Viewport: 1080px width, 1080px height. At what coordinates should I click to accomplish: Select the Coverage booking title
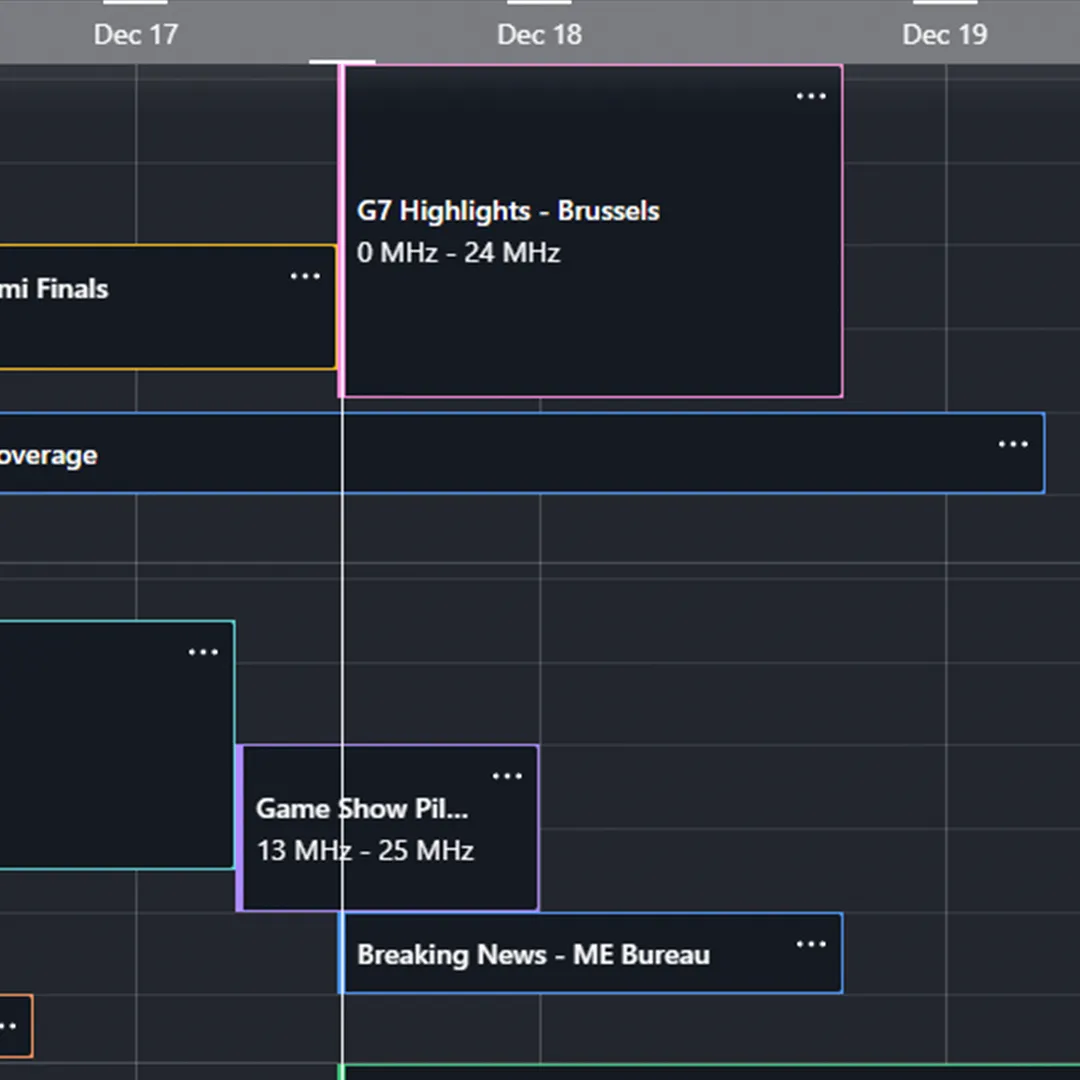48,456
